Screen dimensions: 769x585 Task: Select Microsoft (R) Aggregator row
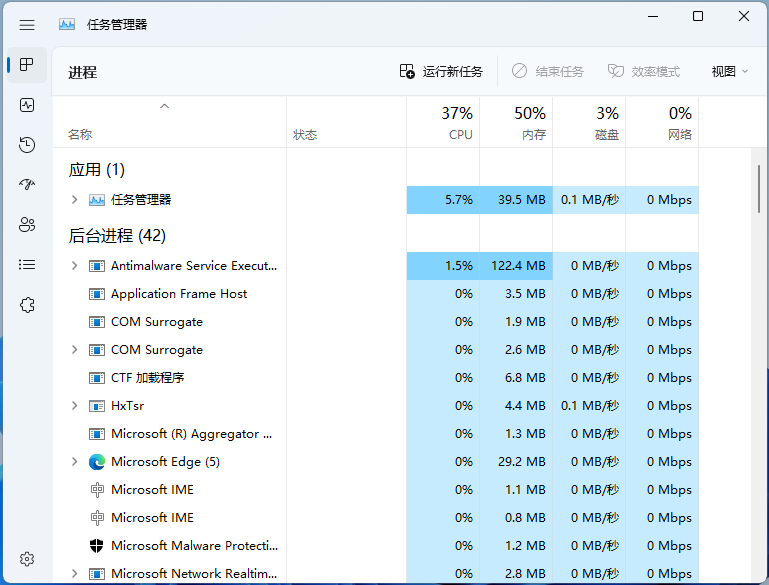coord(376,433)
